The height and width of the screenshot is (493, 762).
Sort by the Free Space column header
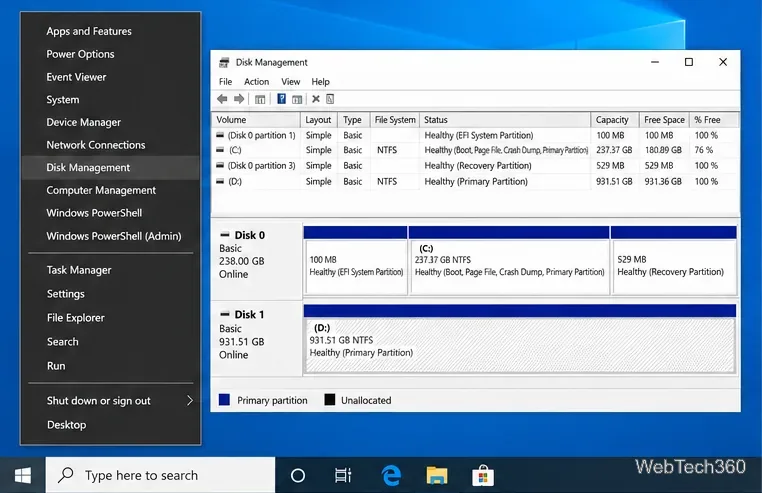coord(664,120)
